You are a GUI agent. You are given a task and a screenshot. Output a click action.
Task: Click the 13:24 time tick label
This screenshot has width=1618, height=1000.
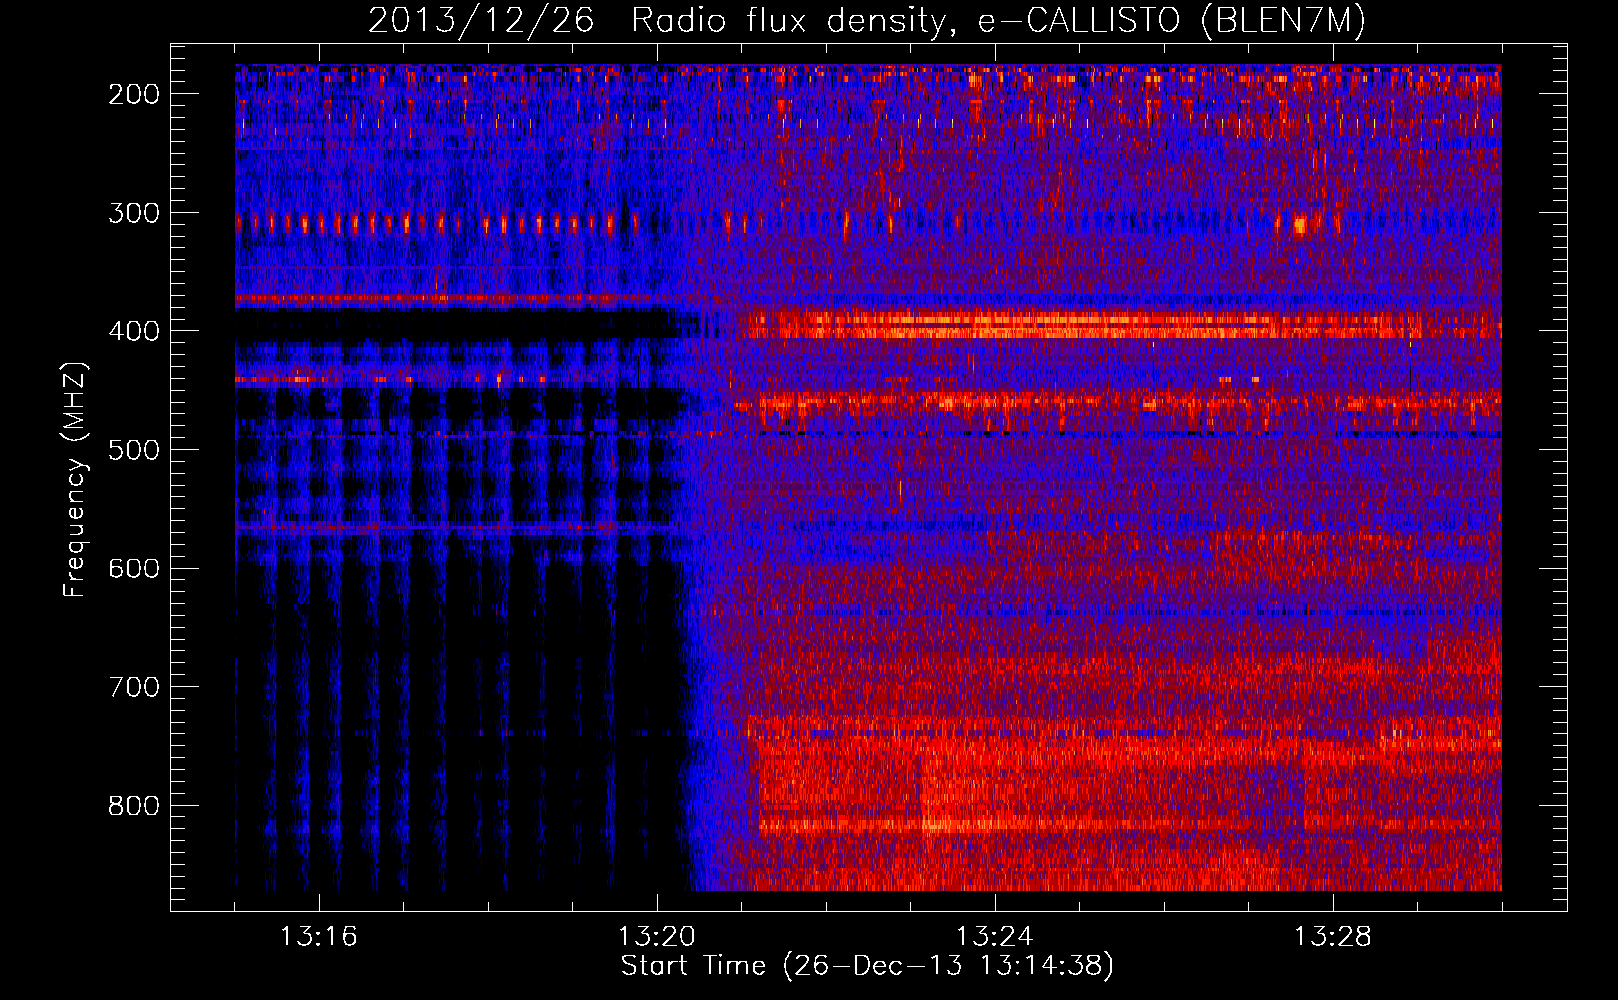(995, 937)
